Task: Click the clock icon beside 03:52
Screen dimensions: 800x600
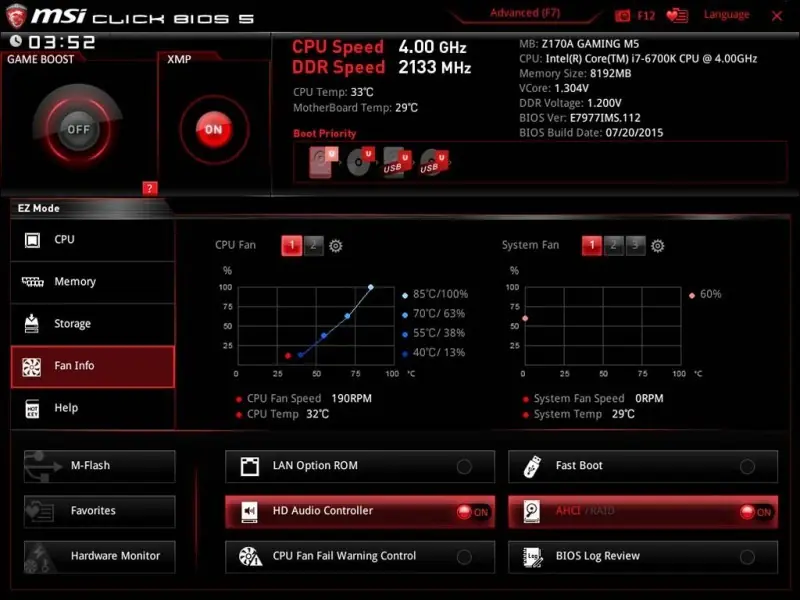Action: click(x=16, y=41)
